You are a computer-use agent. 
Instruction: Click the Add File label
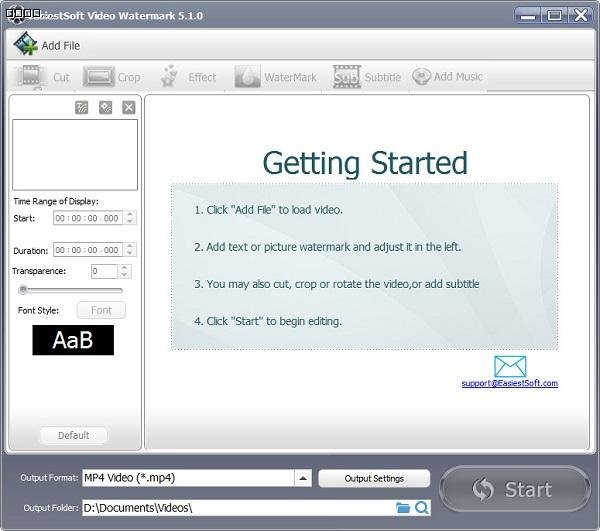(x=61, y=46)
